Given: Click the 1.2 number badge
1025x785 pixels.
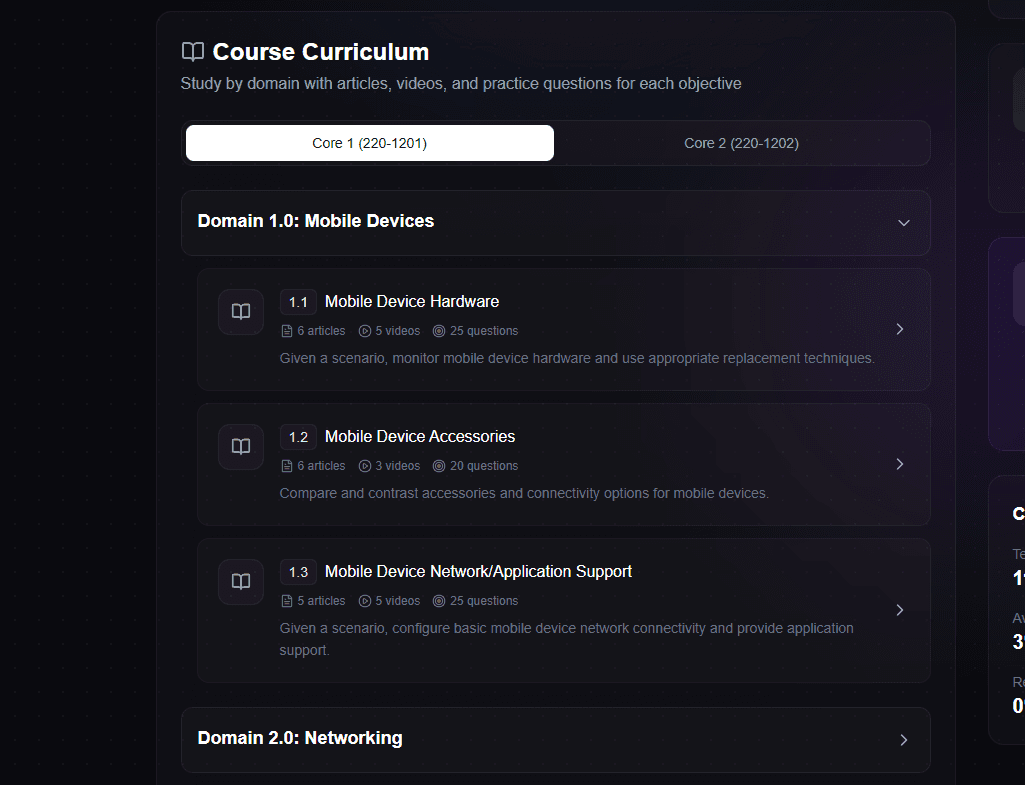Looking at the screenshot, I should pyautogui.click(x=297, y=436).
